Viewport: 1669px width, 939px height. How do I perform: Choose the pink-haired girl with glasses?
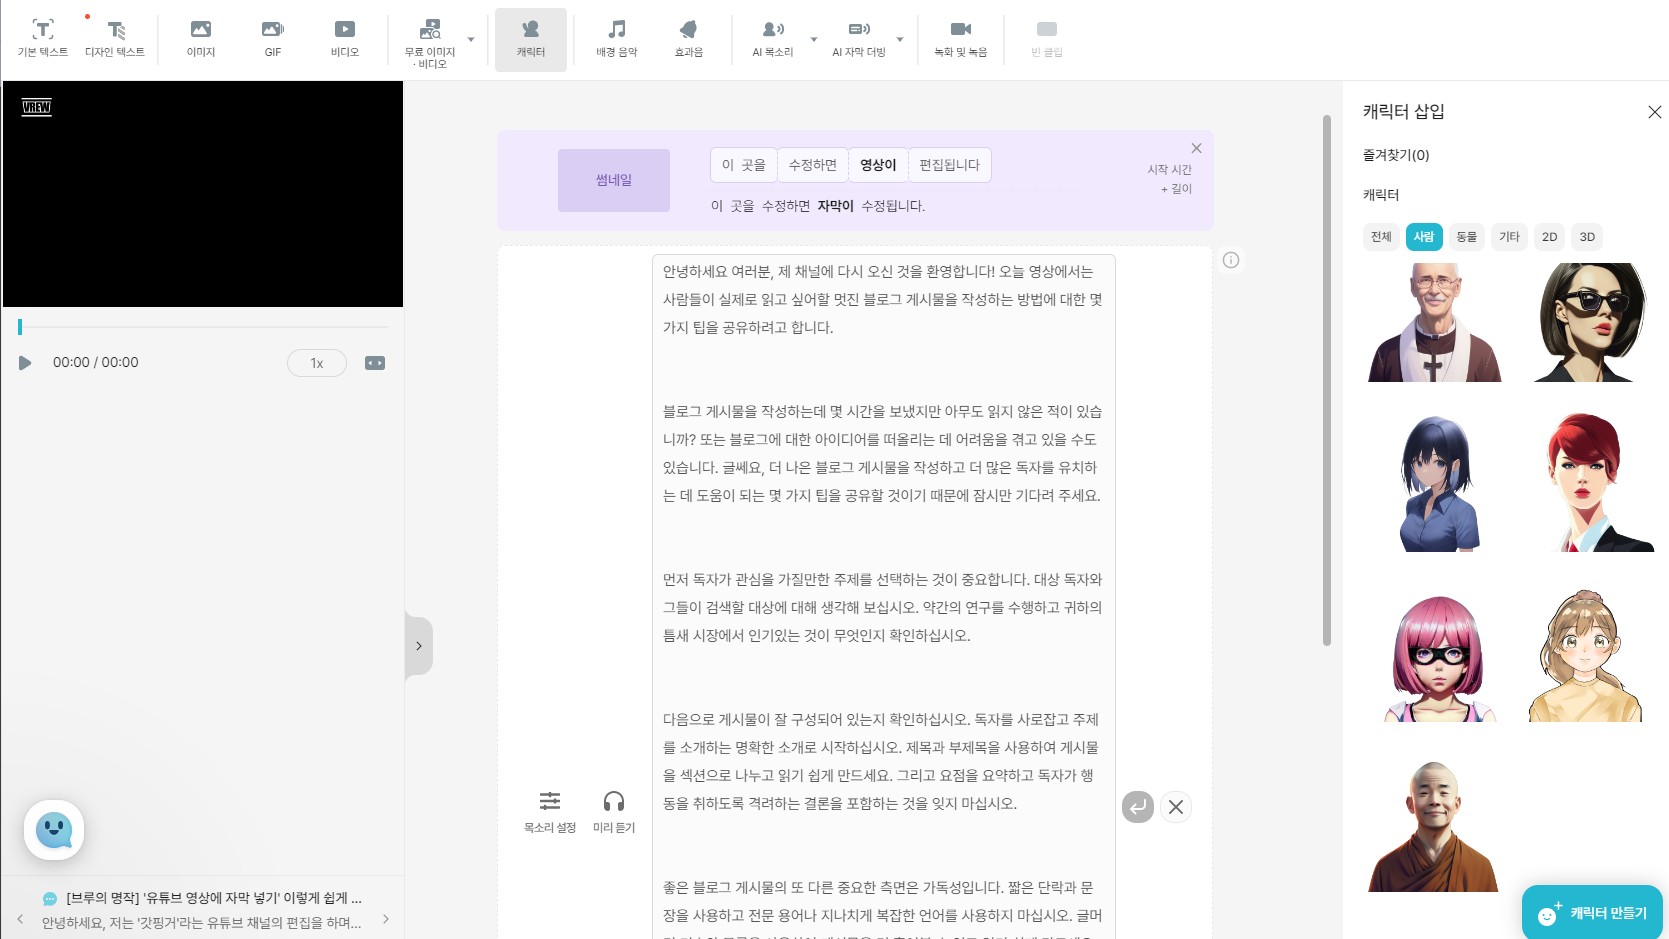tap(1439, 659)
